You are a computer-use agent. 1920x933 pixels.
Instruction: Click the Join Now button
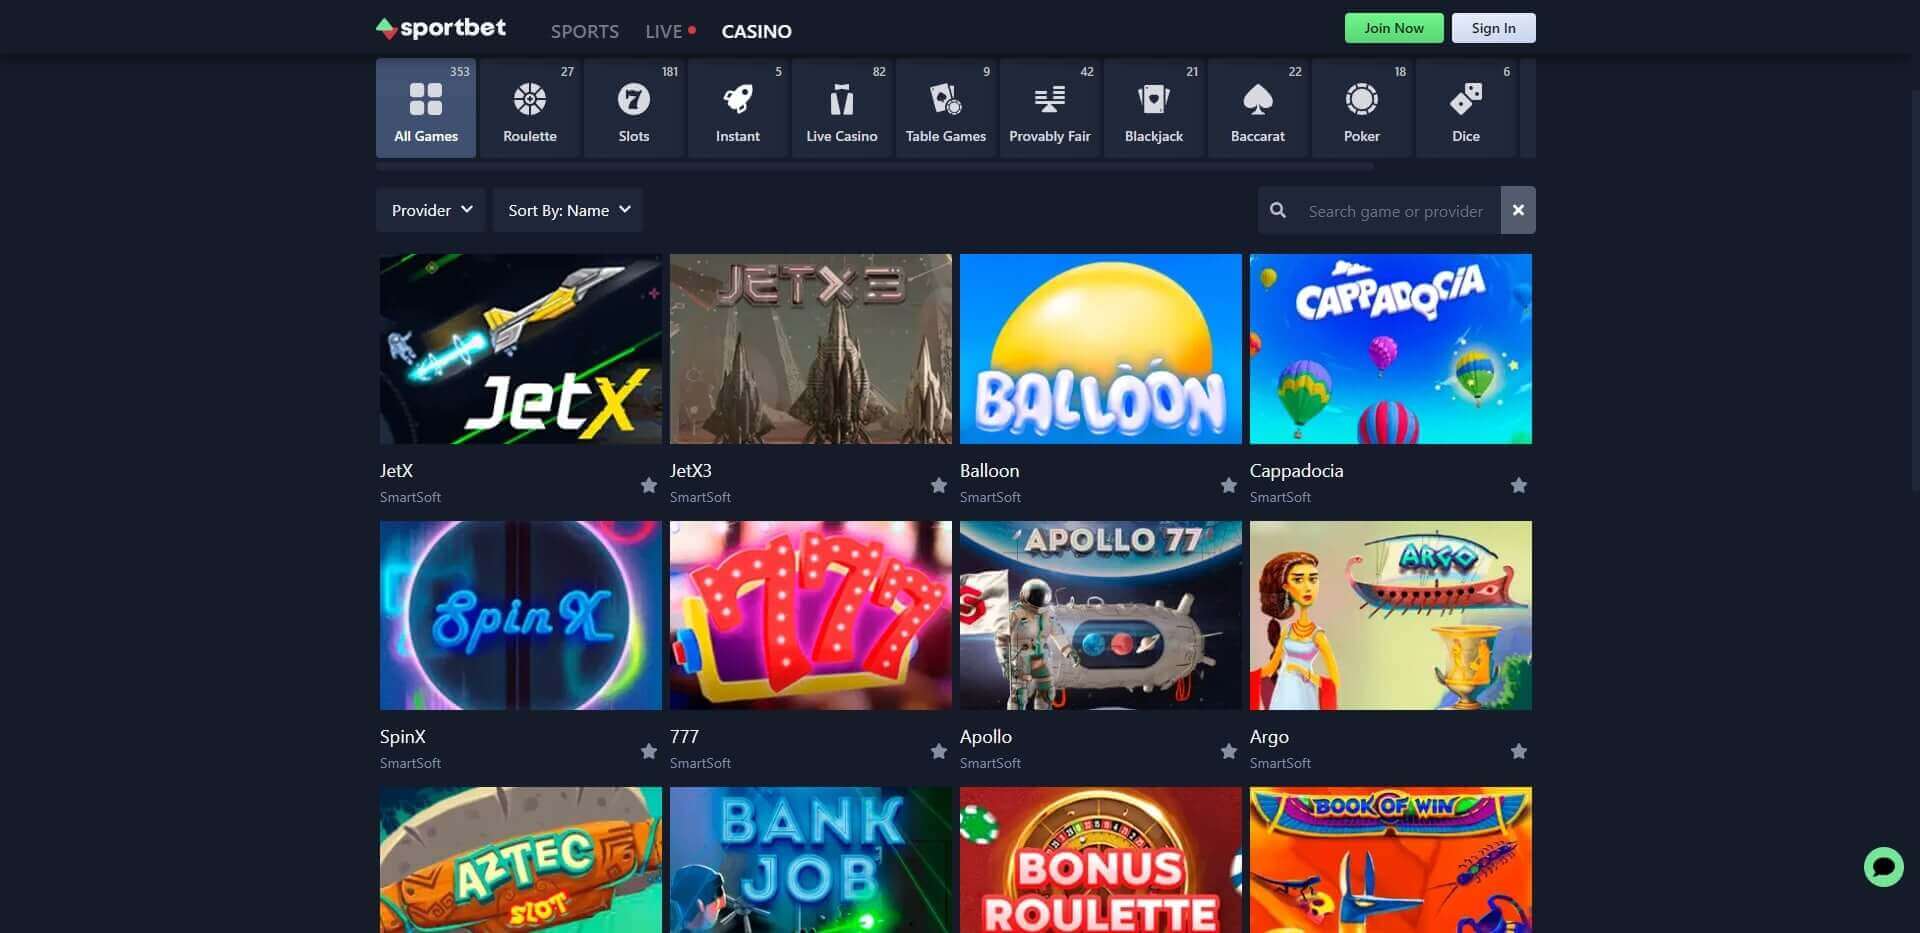1393,27
